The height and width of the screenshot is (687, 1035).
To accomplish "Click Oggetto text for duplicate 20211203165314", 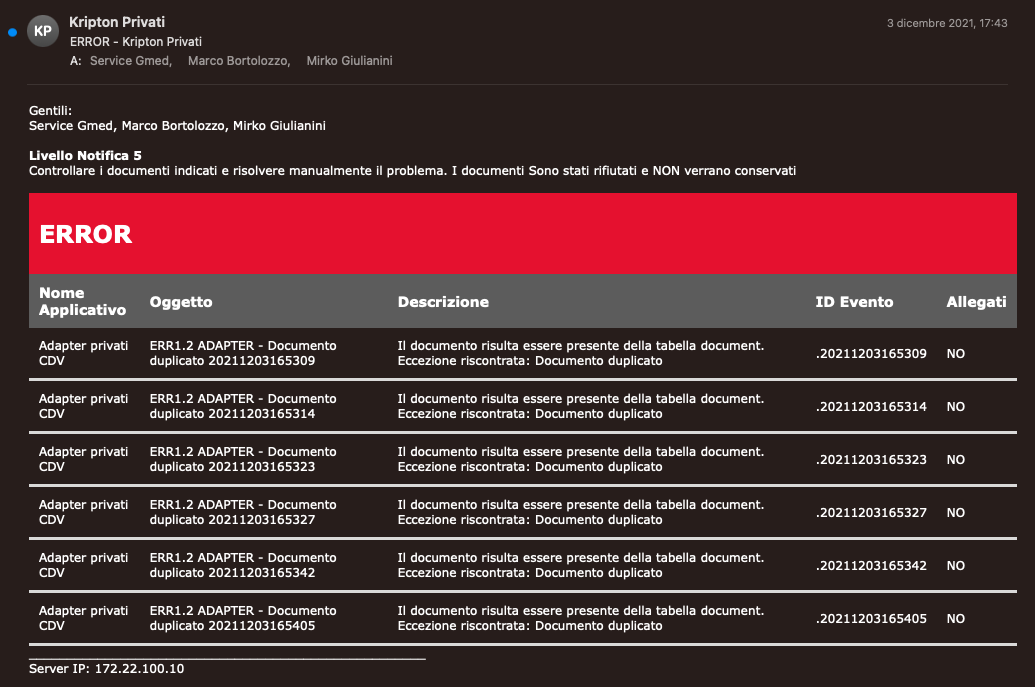I will coord(243,406).
